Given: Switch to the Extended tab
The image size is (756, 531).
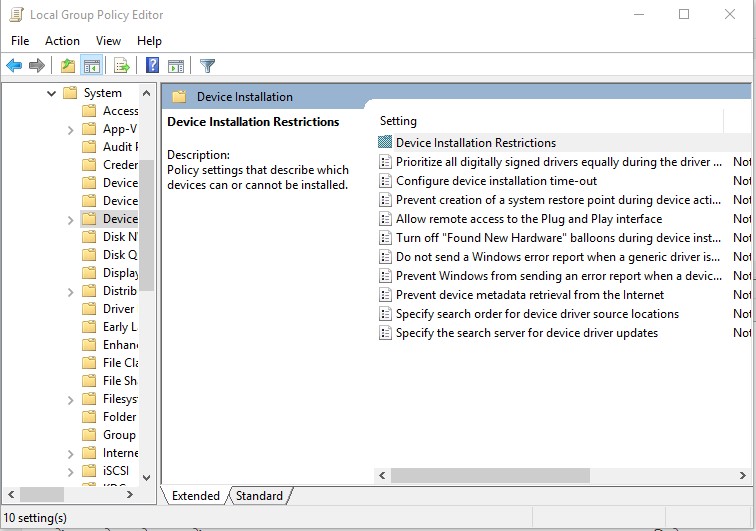Looking at the screenshot, I should click(195, 496).
